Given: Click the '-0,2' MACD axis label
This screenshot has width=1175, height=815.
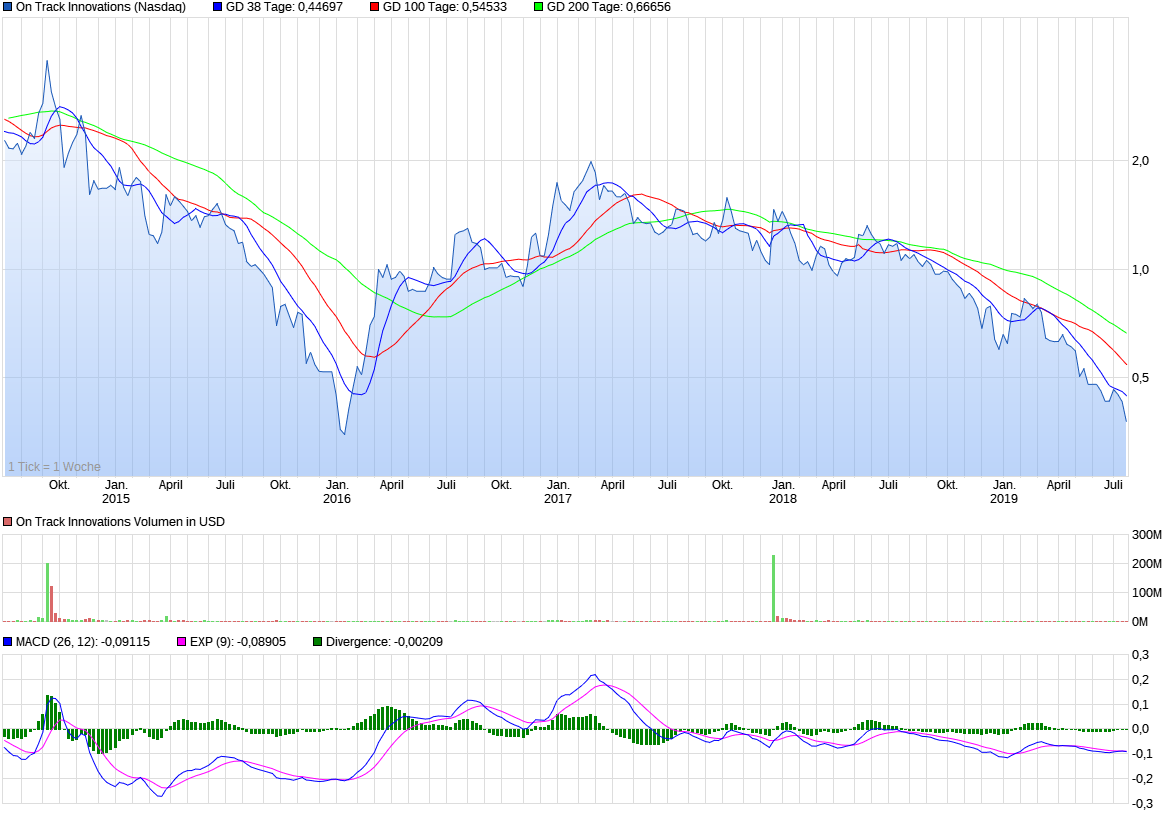Looking at the screenshot, I should (1140, 778).
